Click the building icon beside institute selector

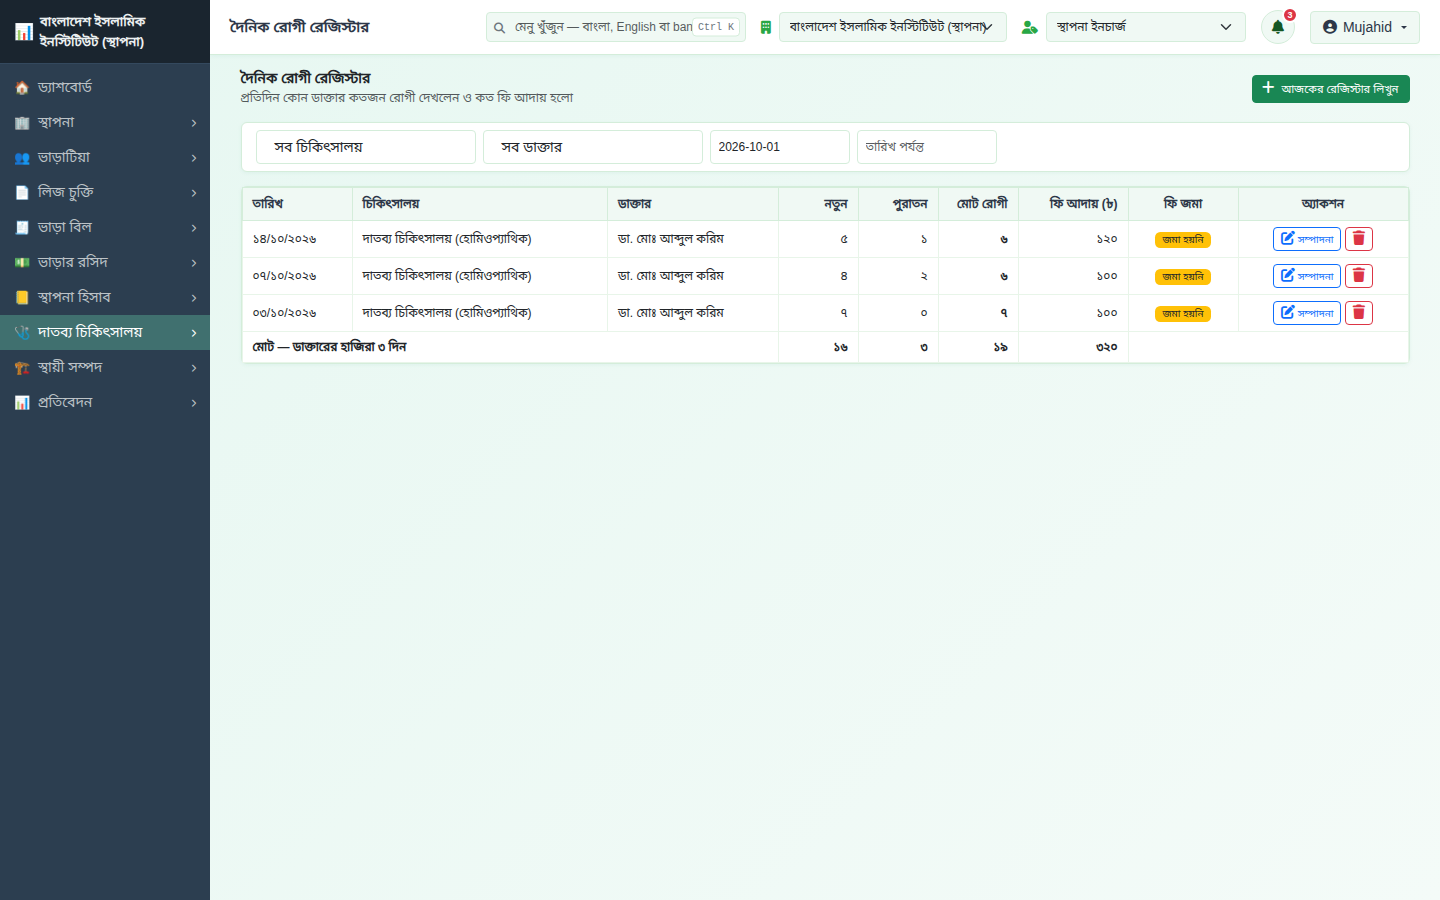pos(766,27)
